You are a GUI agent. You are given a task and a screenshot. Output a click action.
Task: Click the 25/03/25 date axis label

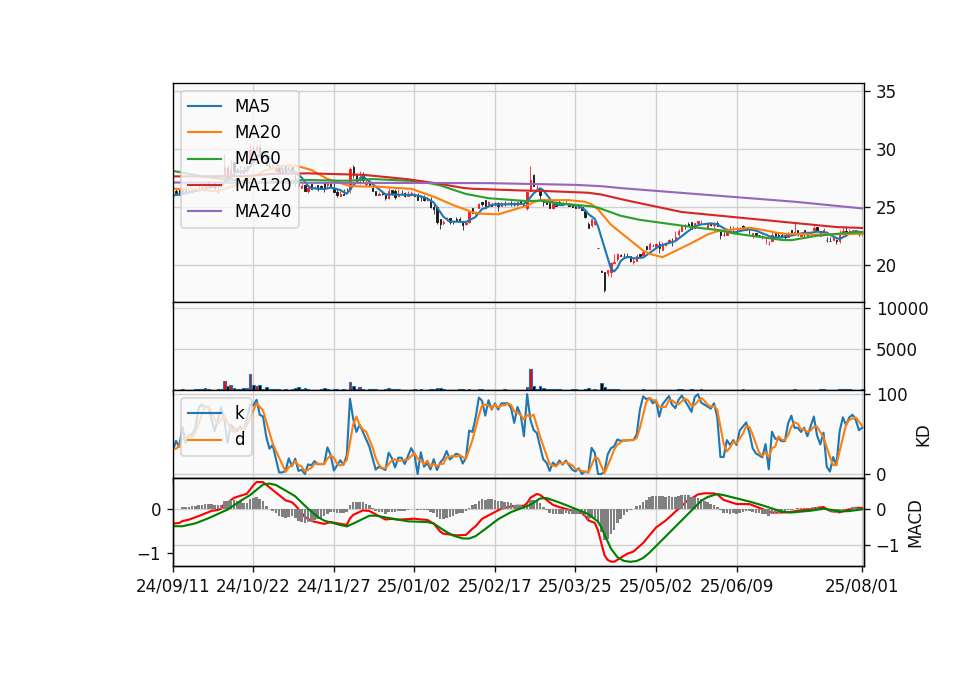[575, 586]
